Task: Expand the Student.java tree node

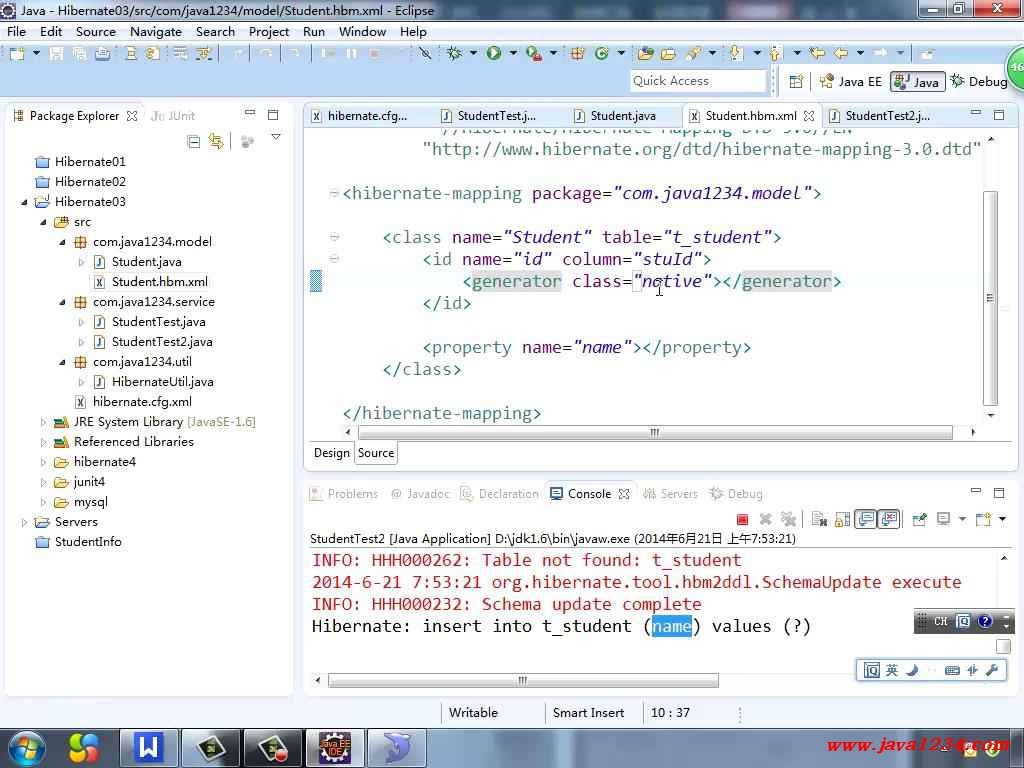Action: [82, 262]
